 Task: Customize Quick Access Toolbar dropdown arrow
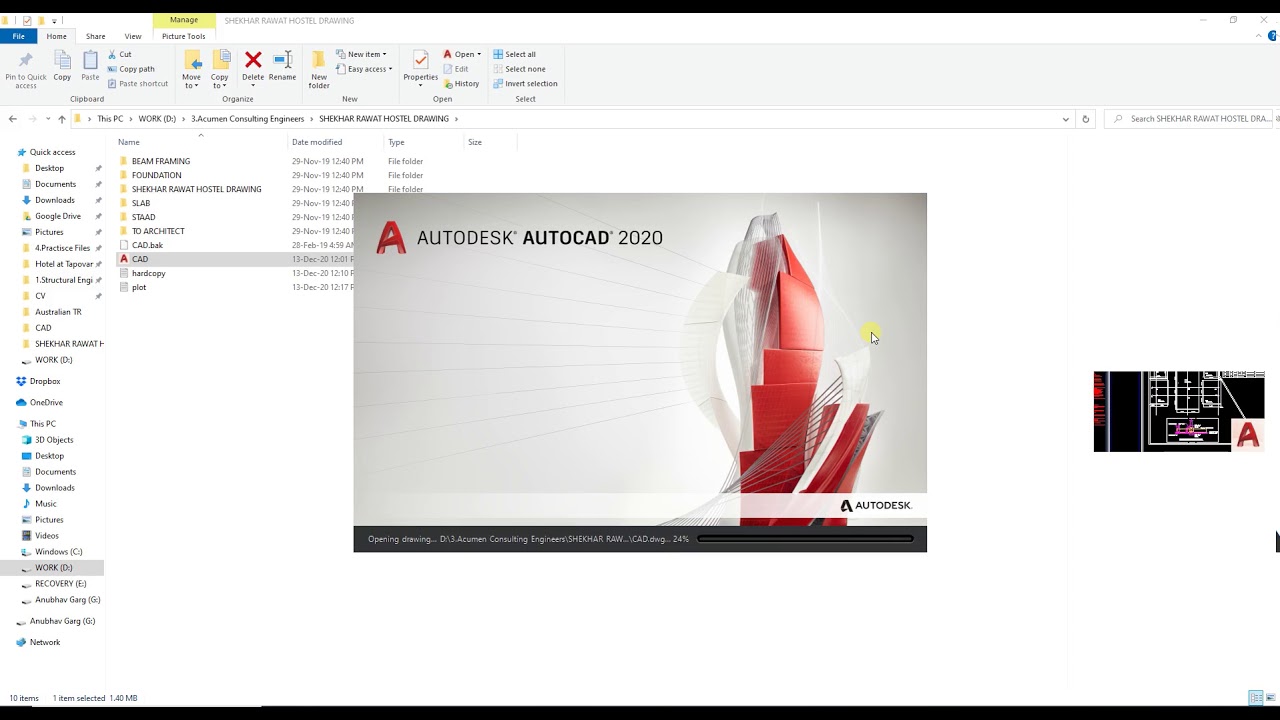[x=54, y=20]
